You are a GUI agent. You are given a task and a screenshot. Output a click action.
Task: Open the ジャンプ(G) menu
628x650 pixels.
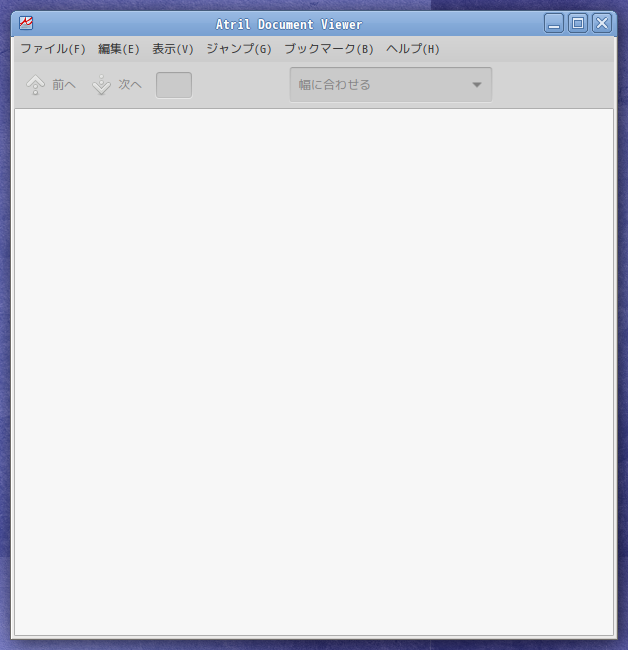239,49
